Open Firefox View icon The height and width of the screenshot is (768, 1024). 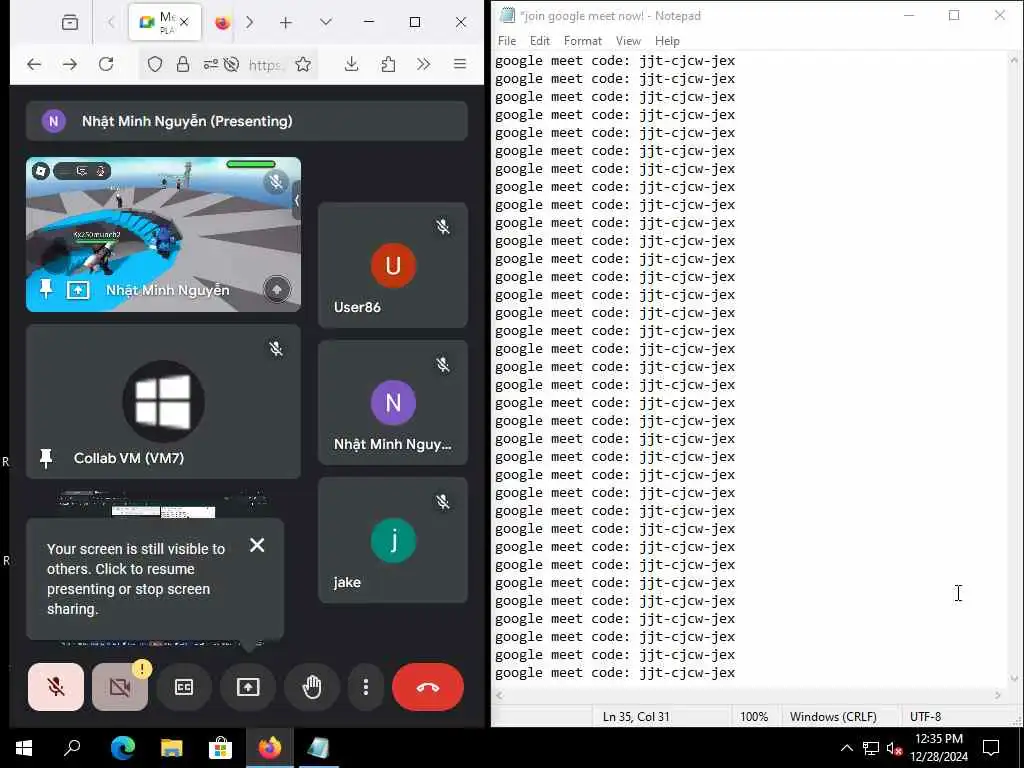pos(70,23)
